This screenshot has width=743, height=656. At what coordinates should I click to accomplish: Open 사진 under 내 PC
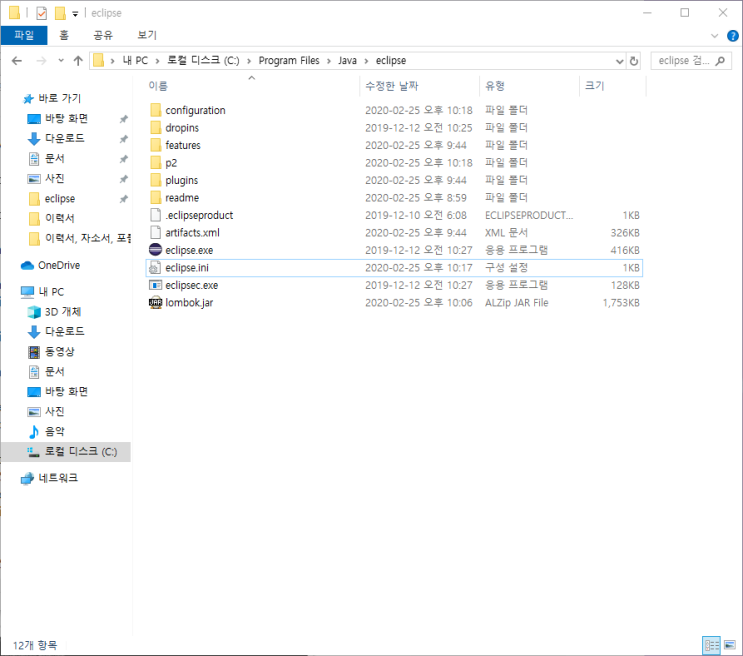pos(54,411)
